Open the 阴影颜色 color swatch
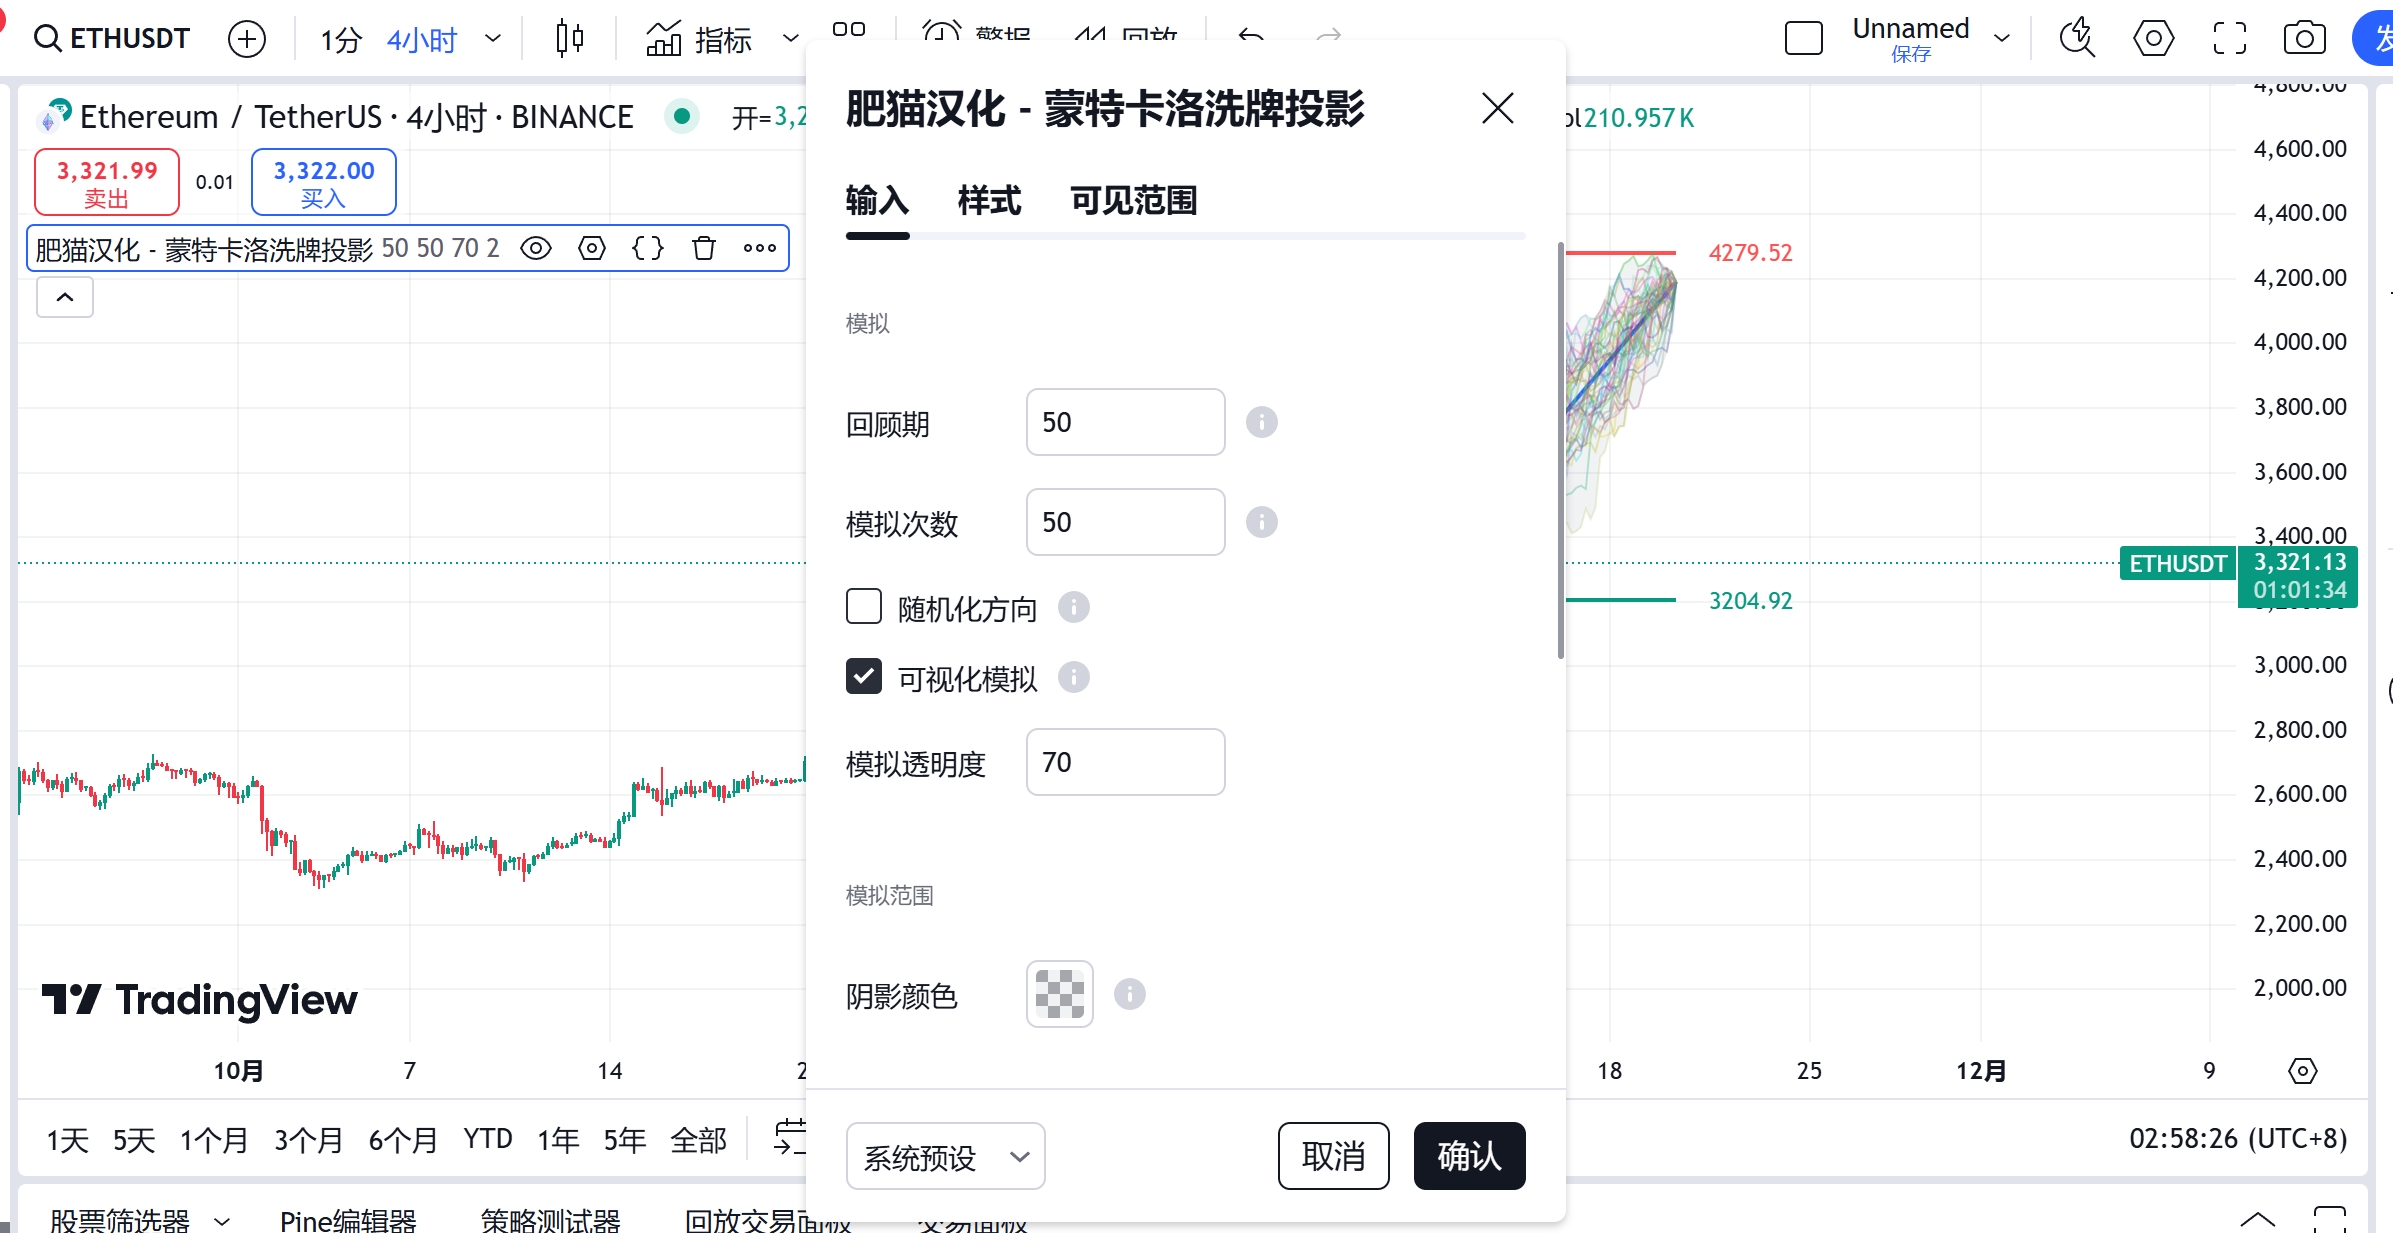 [x=1059, y=994]
